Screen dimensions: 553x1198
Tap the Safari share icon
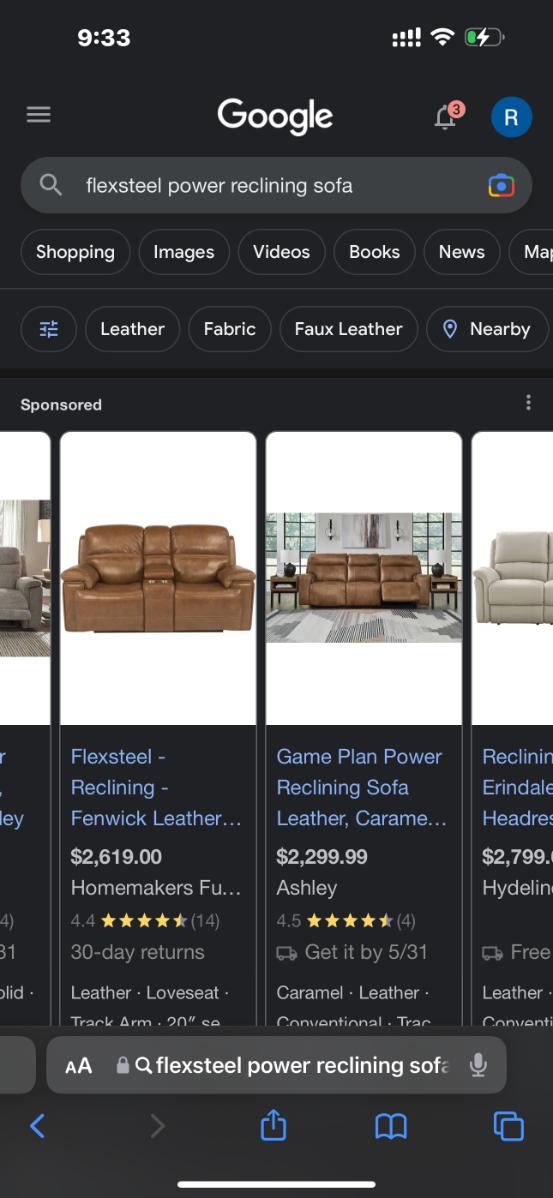[273, 1125]
